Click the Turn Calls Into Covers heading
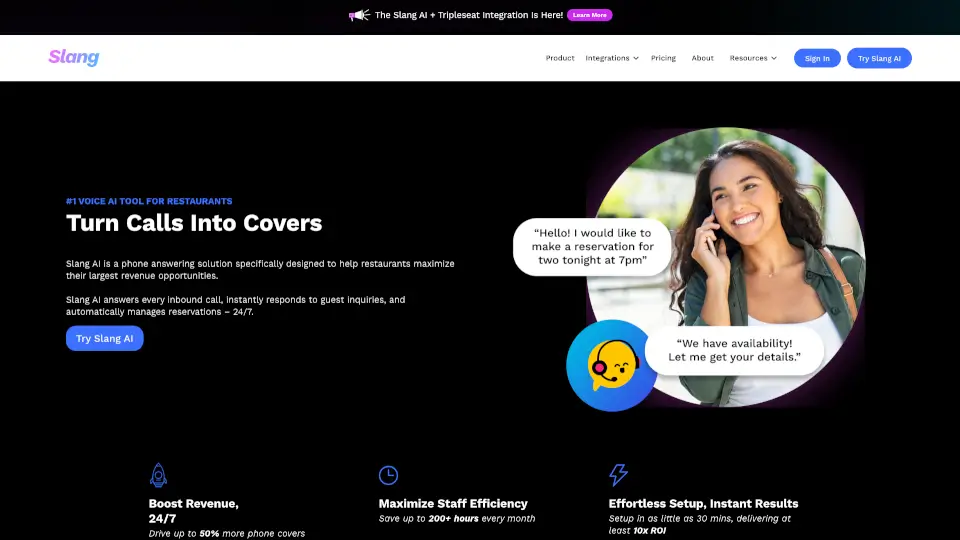The image size is (960, 540). tap(194, 223)
